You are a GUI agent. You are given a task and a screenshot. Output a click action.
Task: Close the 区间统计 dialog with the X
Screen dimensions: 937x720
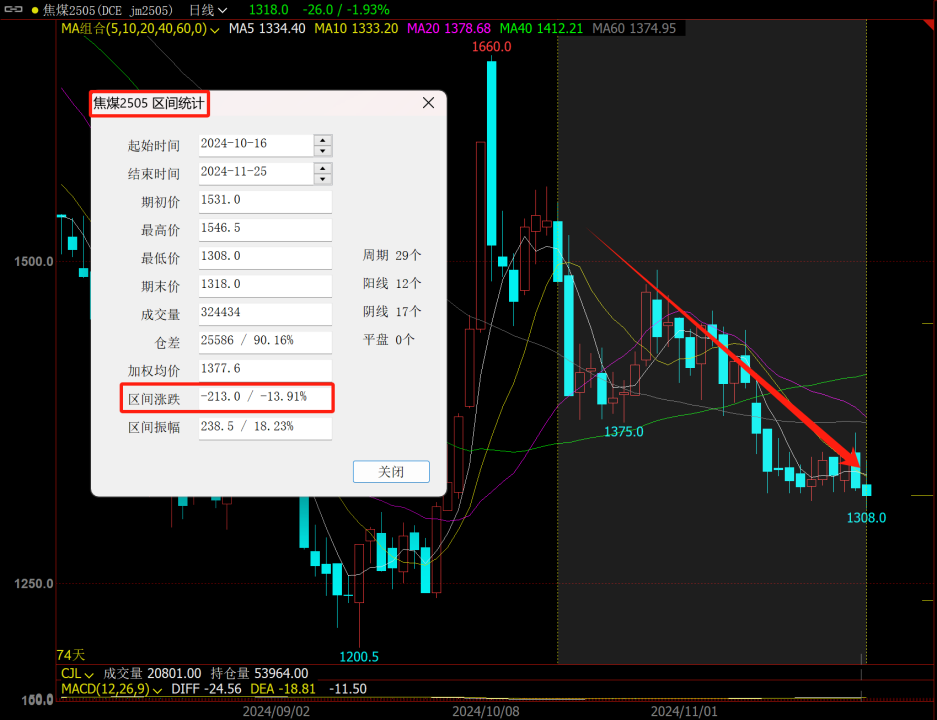click(428, 103)
